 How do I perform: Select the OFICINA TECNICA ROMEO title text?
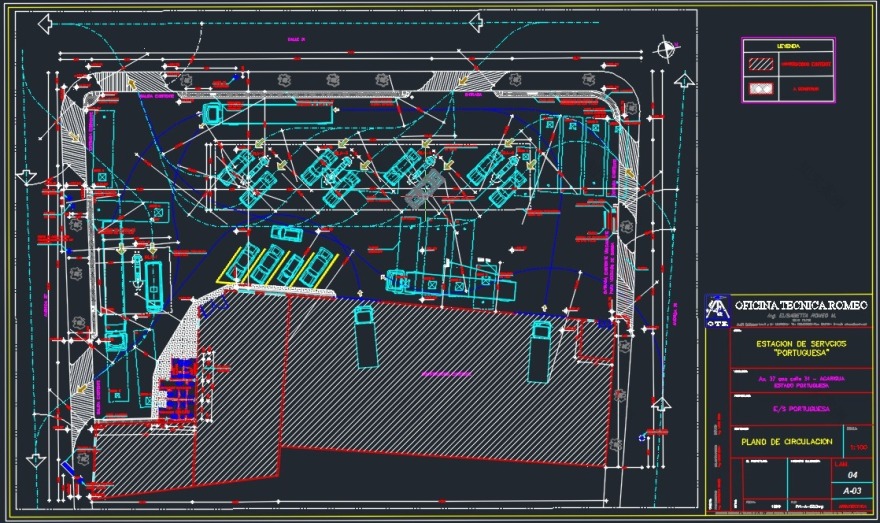click(x=801, y=305)
